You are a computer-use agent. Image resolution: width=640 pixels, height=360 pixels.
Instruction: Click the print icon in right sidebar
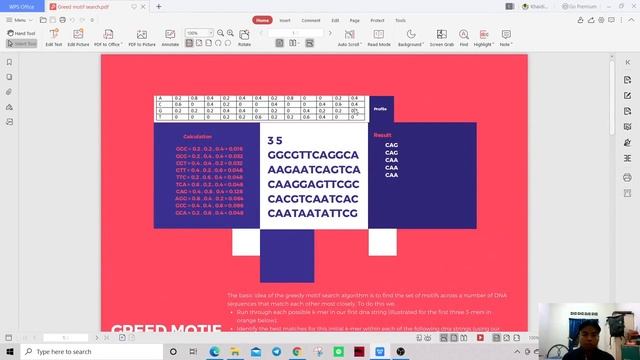tap(627, 177)
